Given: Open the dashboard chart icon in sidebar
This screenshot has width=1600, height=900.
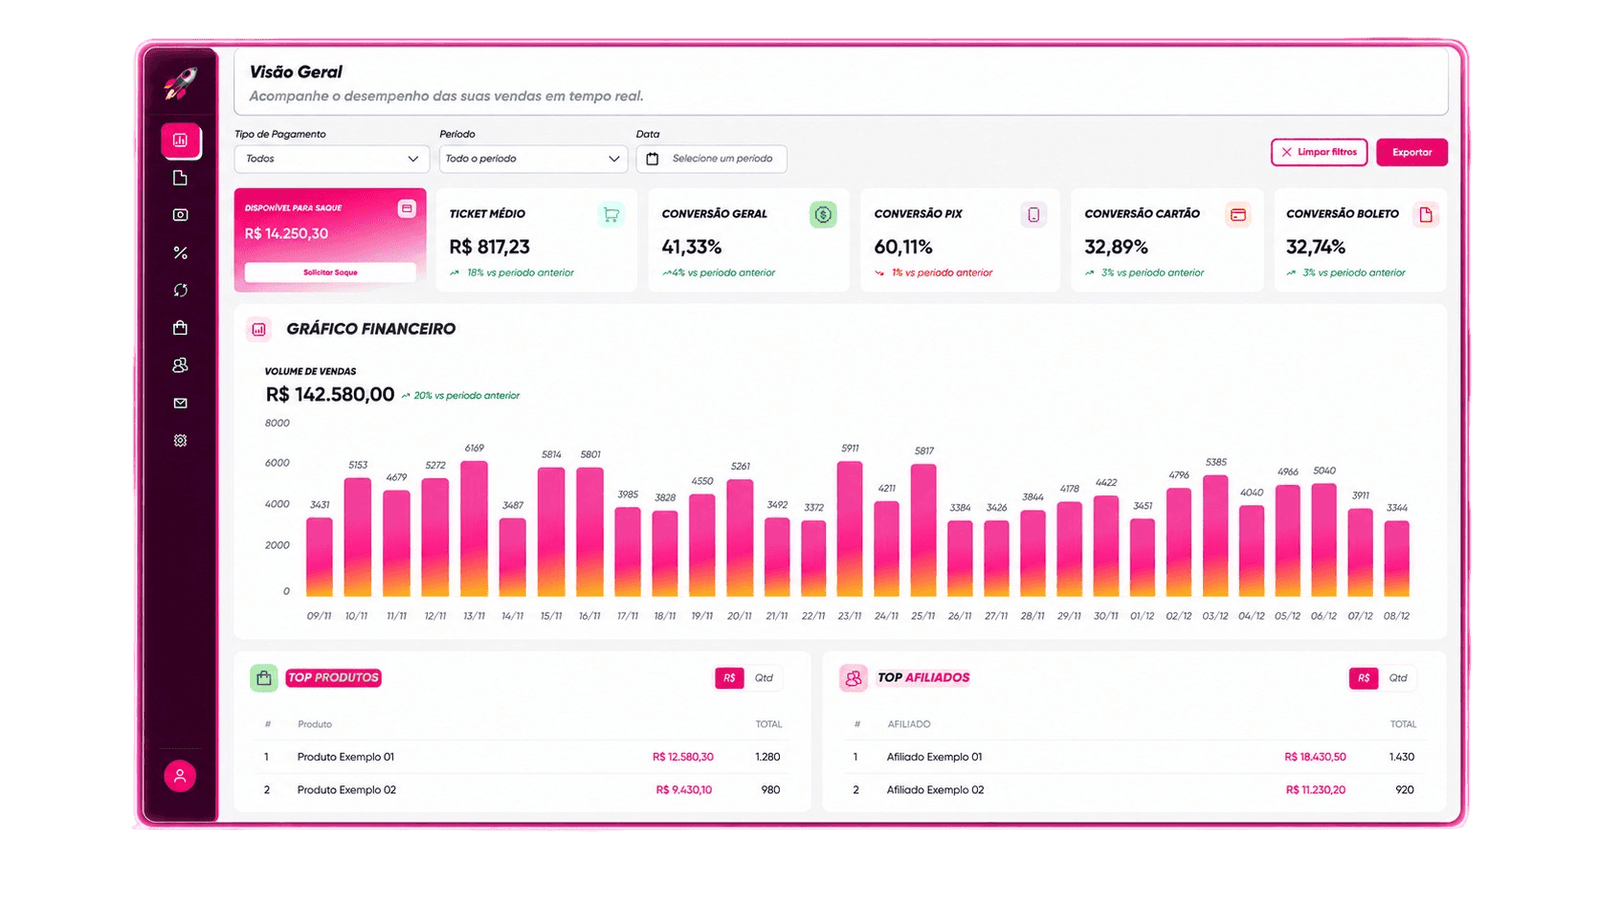Looking at the screenshot, I should tap(180, 141).
